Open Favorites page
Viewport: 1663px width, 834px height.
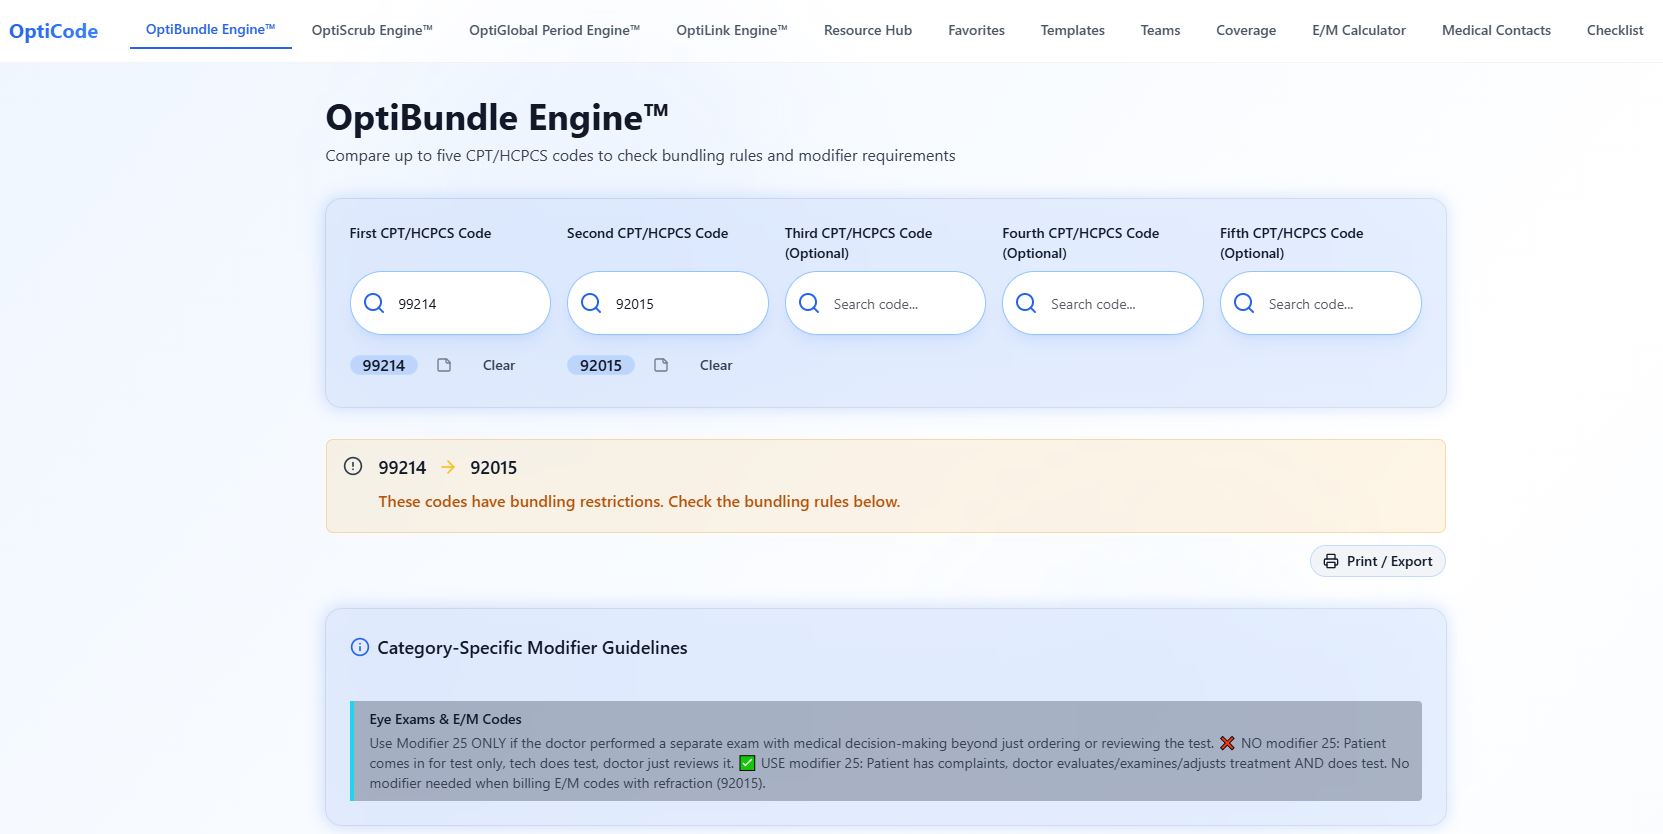976,30
